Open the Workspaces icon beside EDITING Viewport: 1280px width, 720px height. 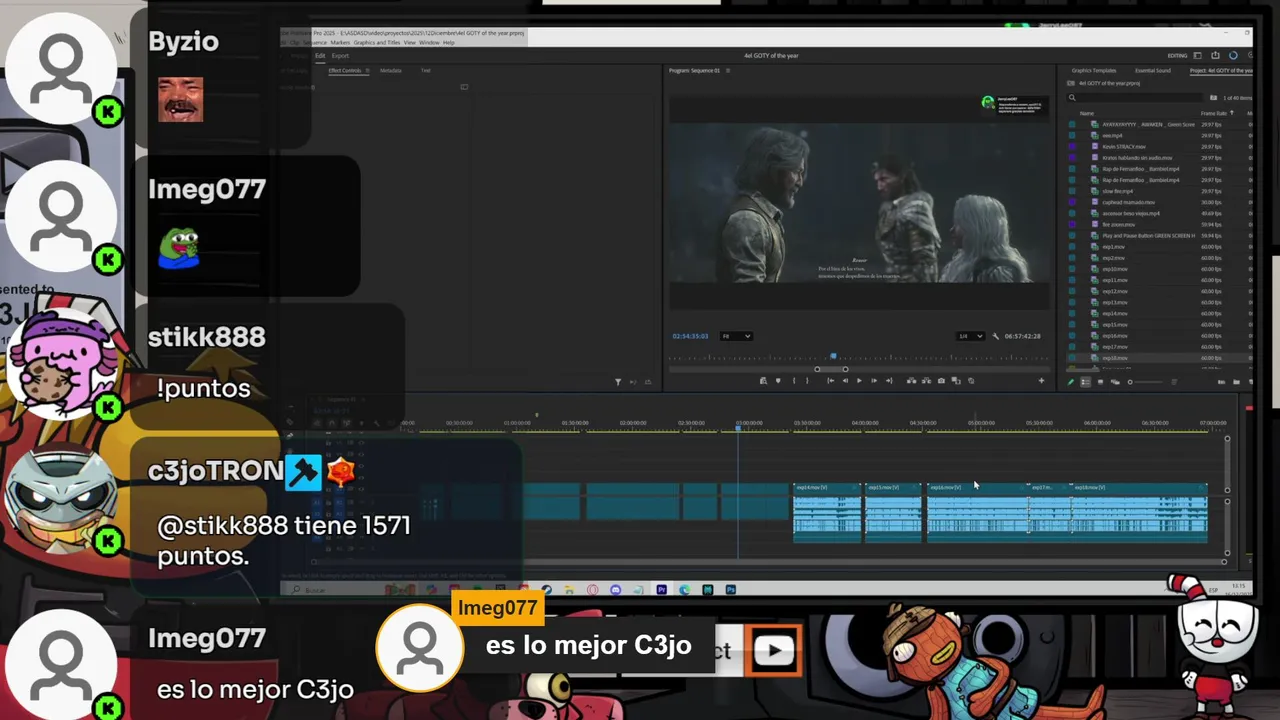click(1197, 55)
